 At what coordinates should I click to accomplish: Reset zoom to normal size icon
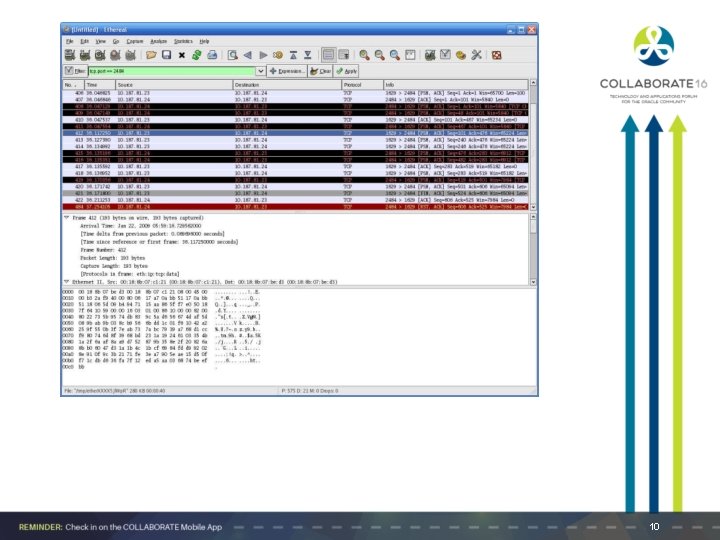[394, 55]
